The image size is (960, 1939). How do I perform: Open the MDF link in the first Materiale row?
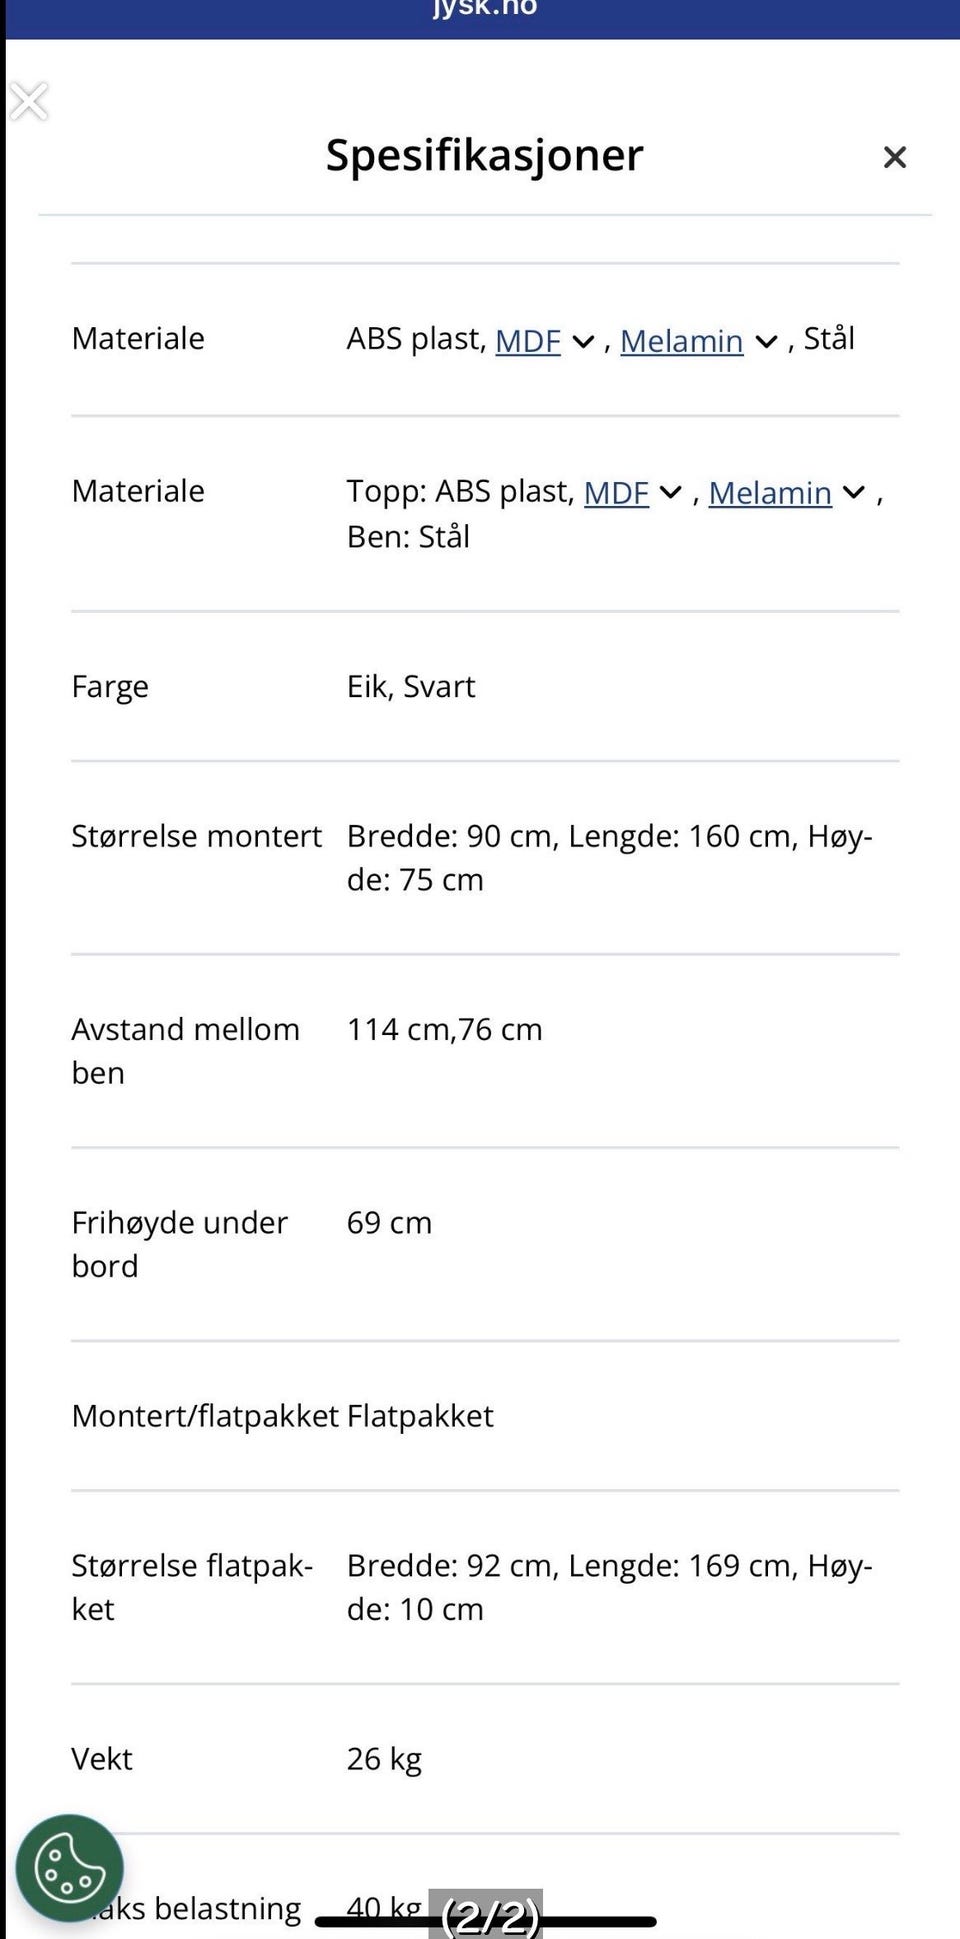point(527,341)
